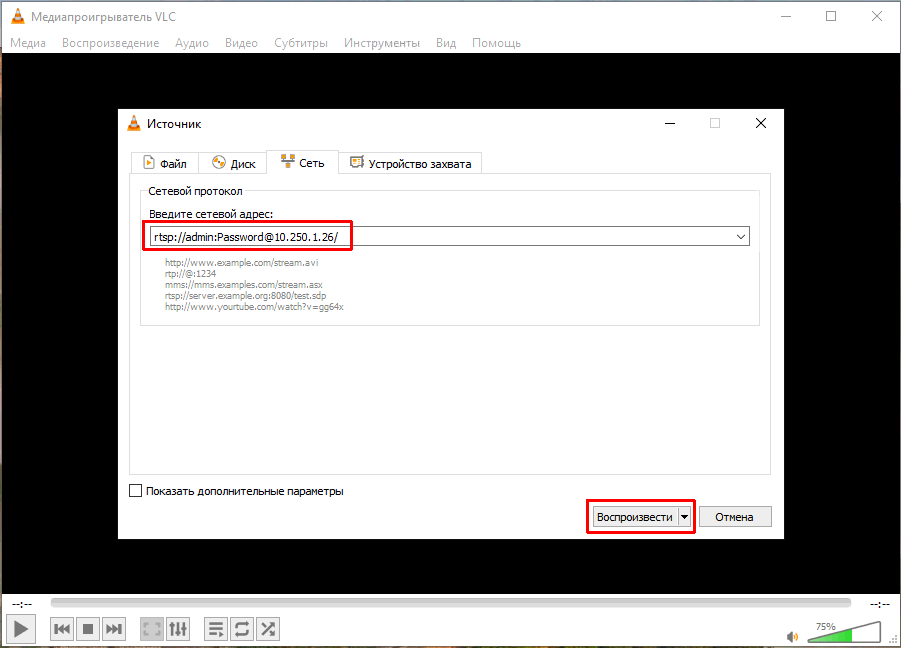Click remaining time label at right

pos(880,604)
